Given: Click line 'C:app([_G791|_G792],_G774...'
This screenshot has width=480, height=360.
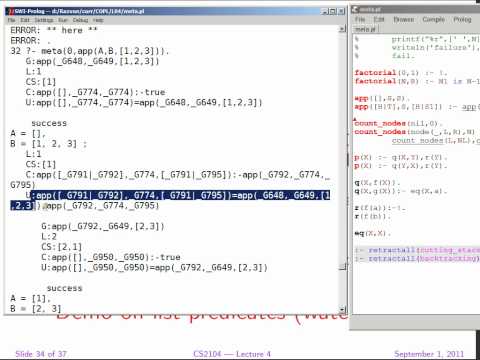Looking at the screenshot, I should pyautogui.click(x=177, y=175).
